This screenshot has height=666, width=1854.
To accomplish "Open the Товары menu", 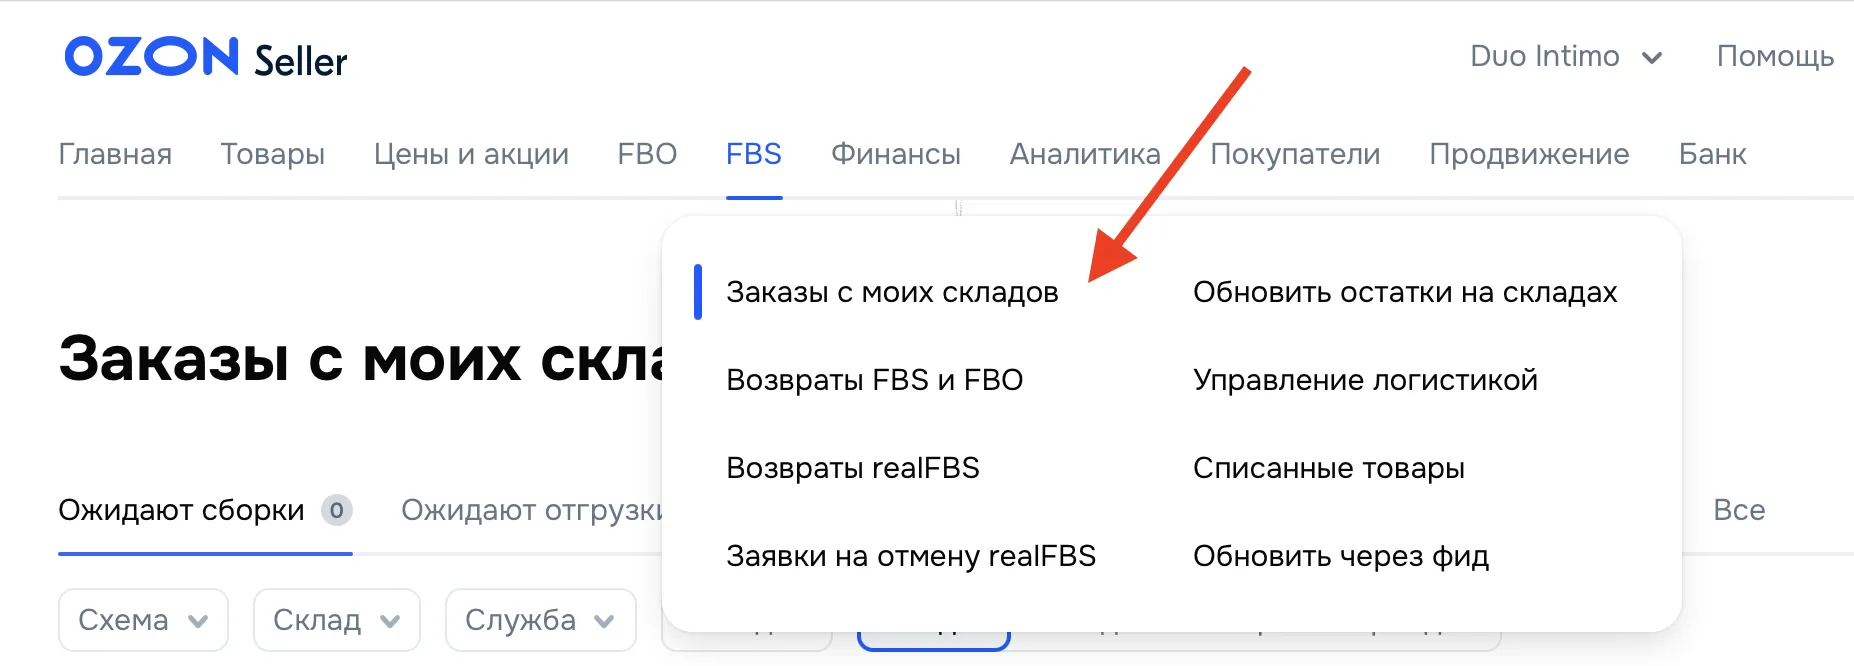I will (x=273, y=154).
